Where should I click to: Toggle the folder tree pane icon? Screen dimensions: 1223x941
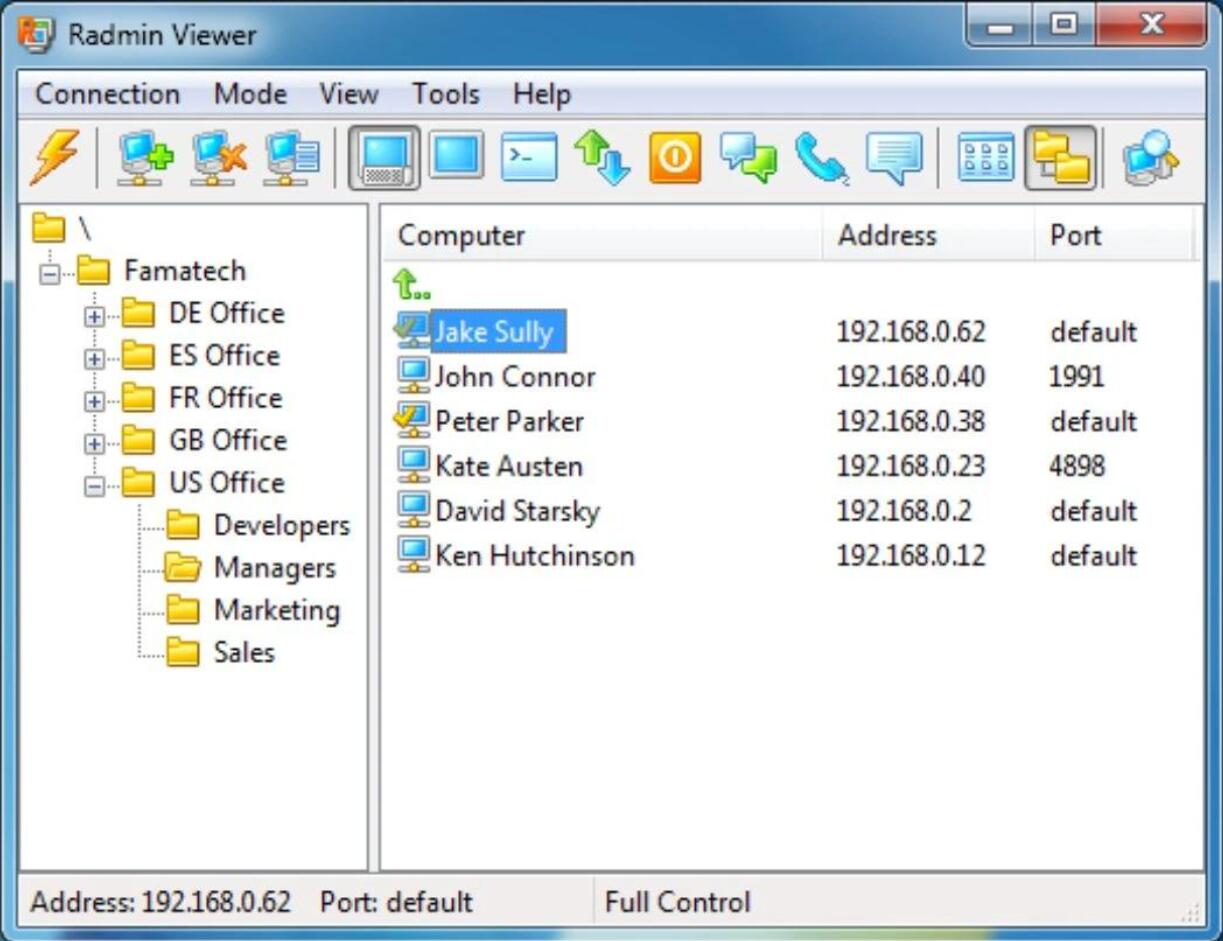[x=1061, y=158]
